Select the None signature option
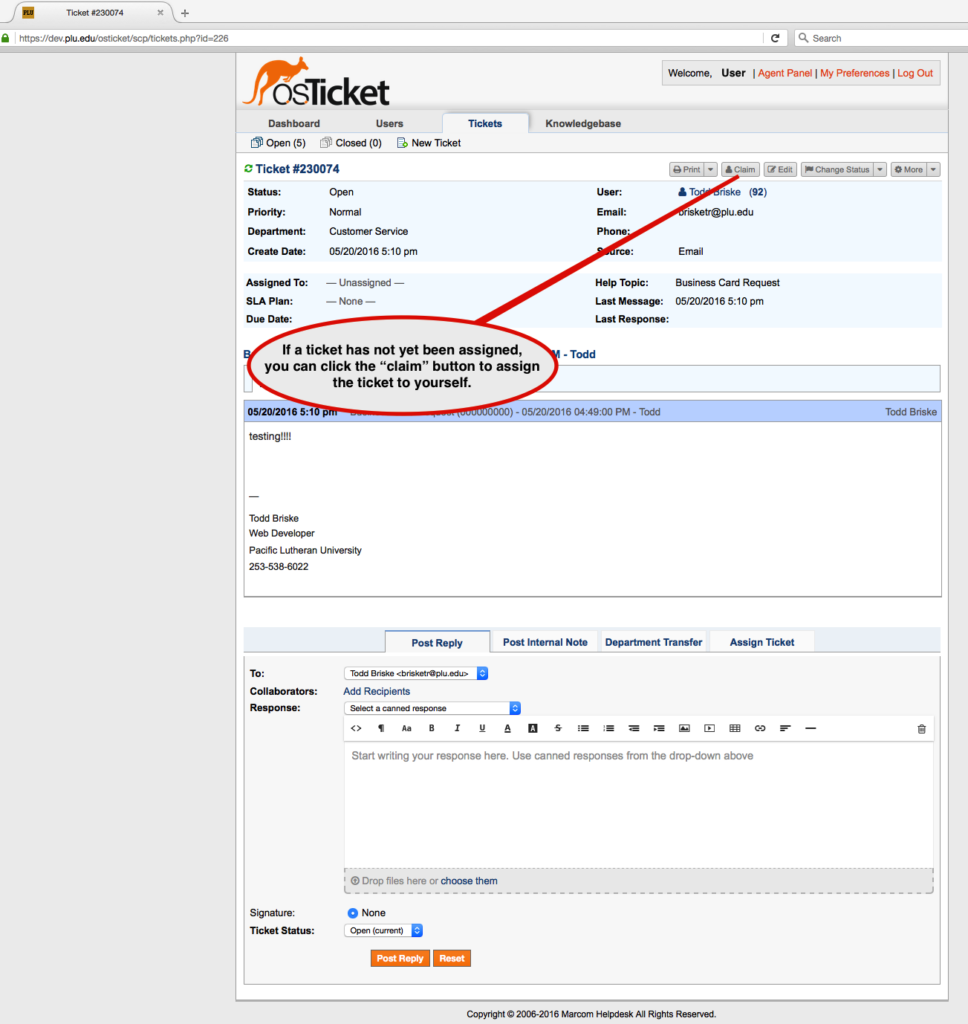This screenshot has height=1024, width=968. [x=353, y=913]
